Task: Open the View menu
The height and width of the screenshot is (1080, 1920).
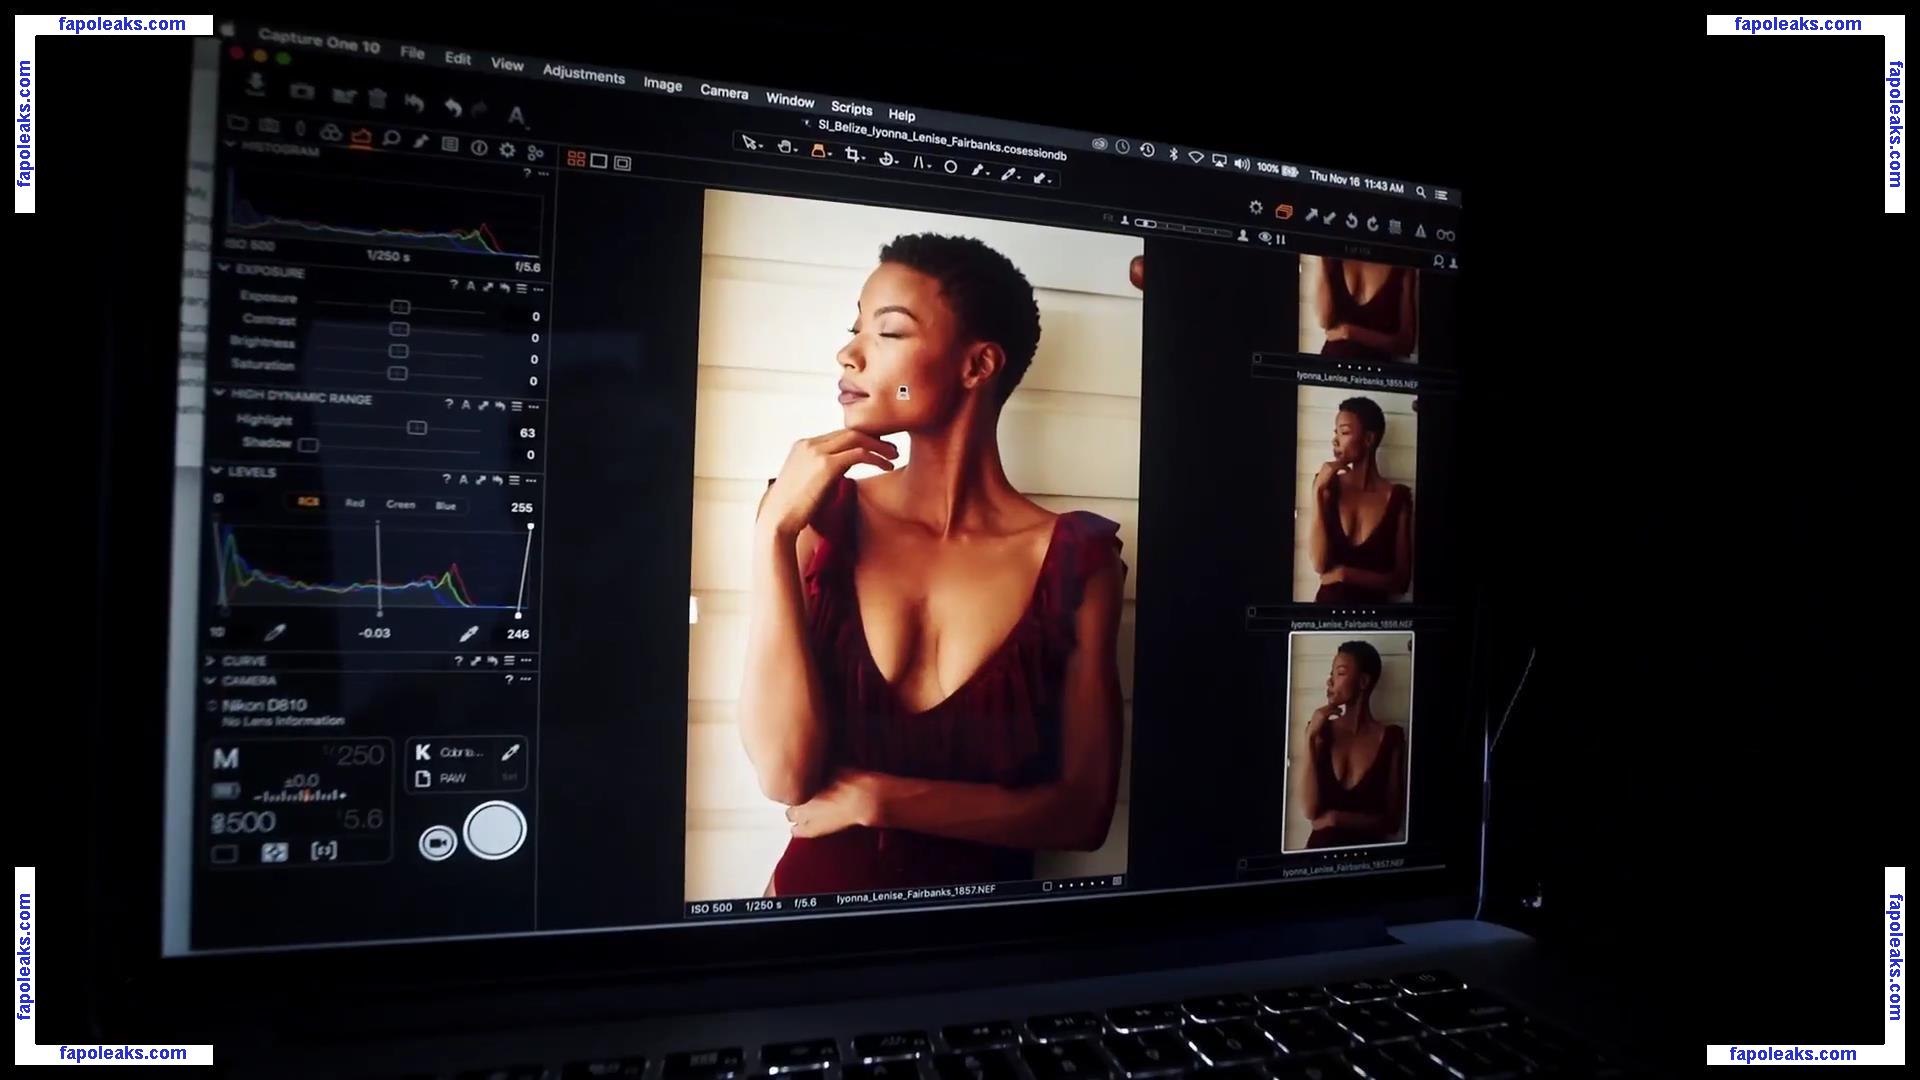Action: point(507,64)
